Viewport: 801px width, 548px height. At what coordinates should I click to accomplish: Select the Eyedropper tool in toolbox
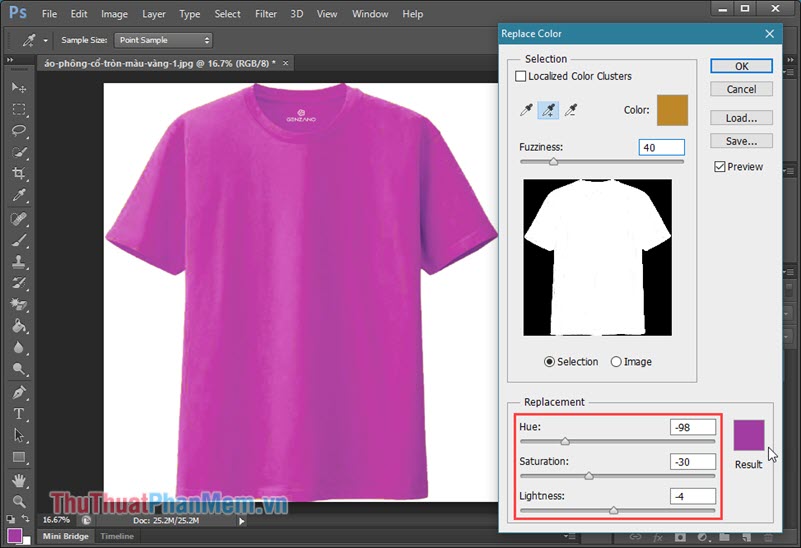coord(18,195)
